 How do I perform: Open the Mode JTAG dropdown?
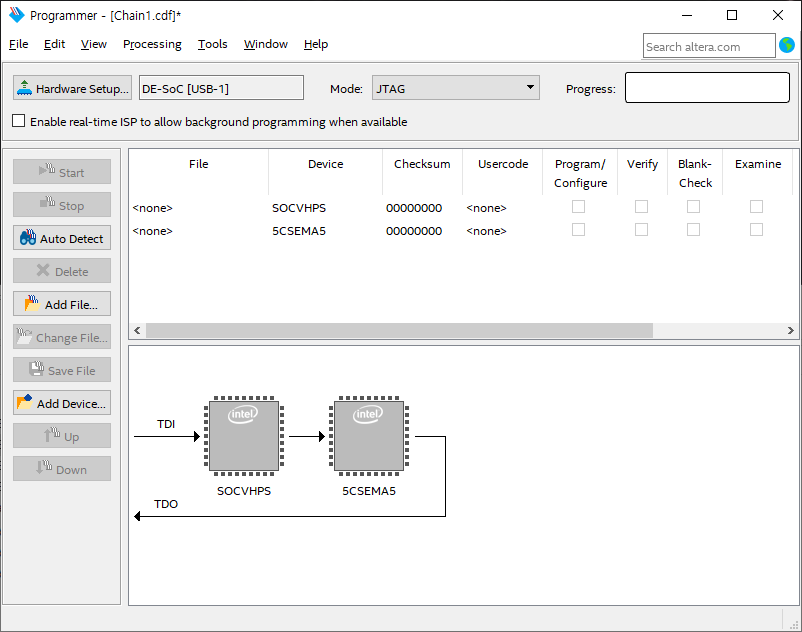coord(456,88)
